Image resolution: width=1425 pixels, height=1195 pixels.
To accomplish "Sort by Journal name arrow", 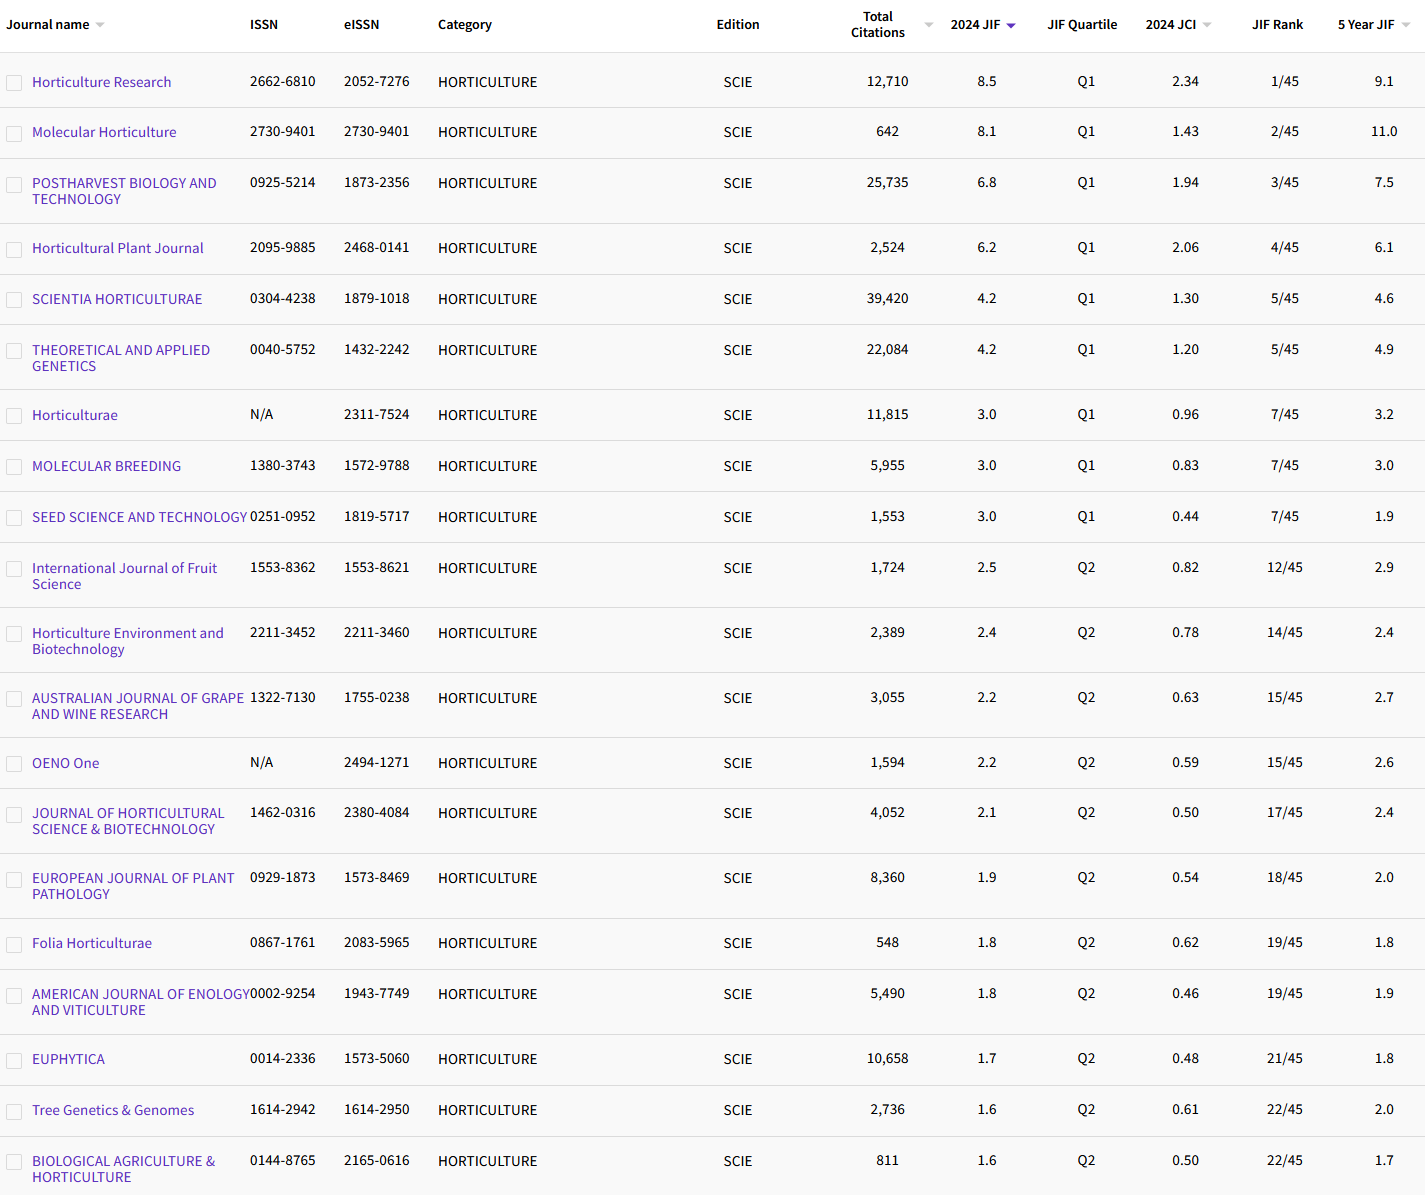I will 100,25.
